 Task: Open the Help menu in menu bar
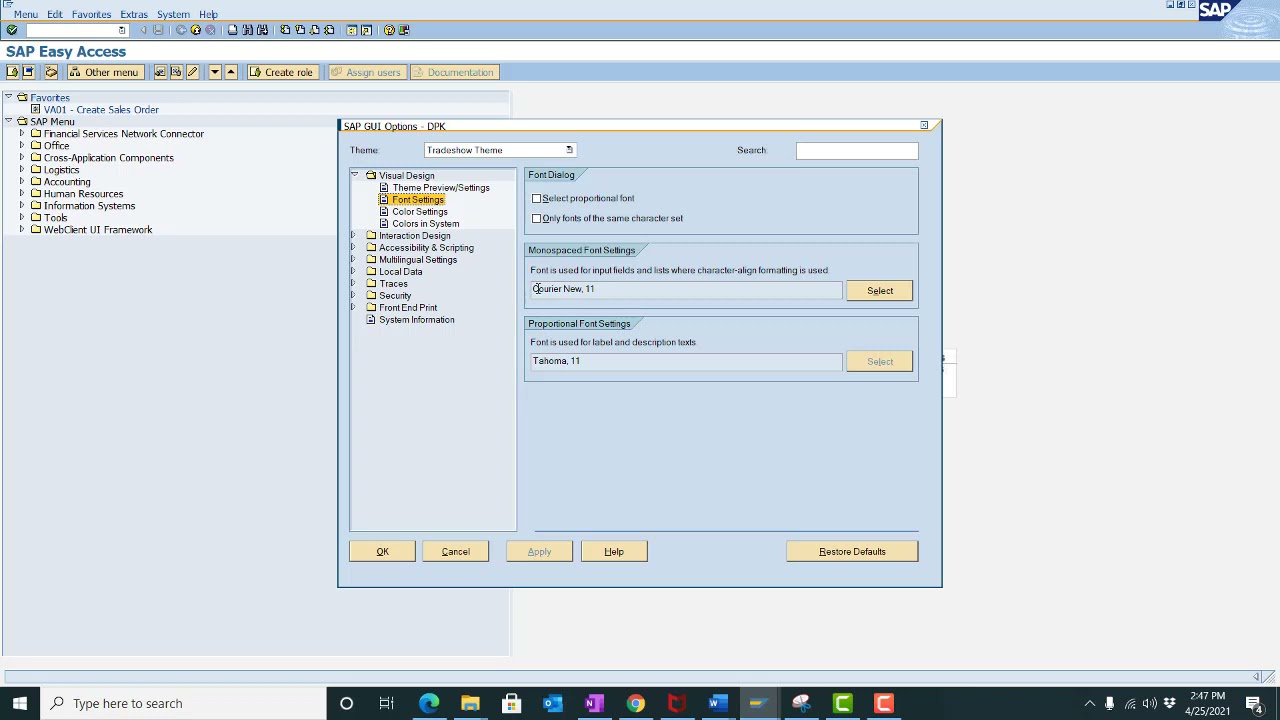pyautogui.click(x=208, y=14)
